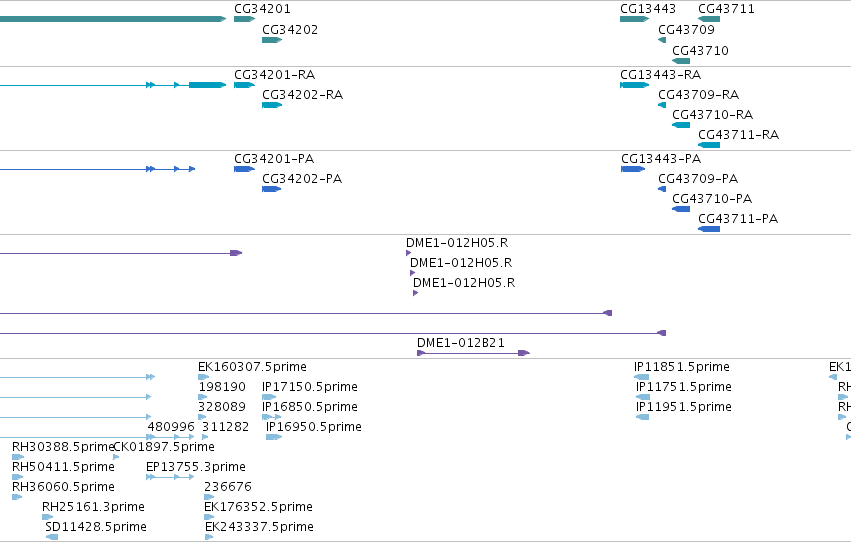Click the CG43709-PA protein feature
The width and height of the screenshot is (851, 542).
click(662, 189)
